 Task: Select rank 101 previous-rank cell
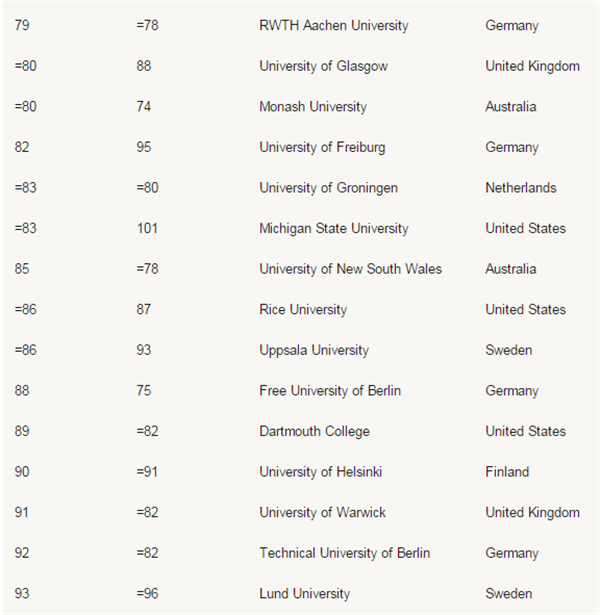[147, 229]
